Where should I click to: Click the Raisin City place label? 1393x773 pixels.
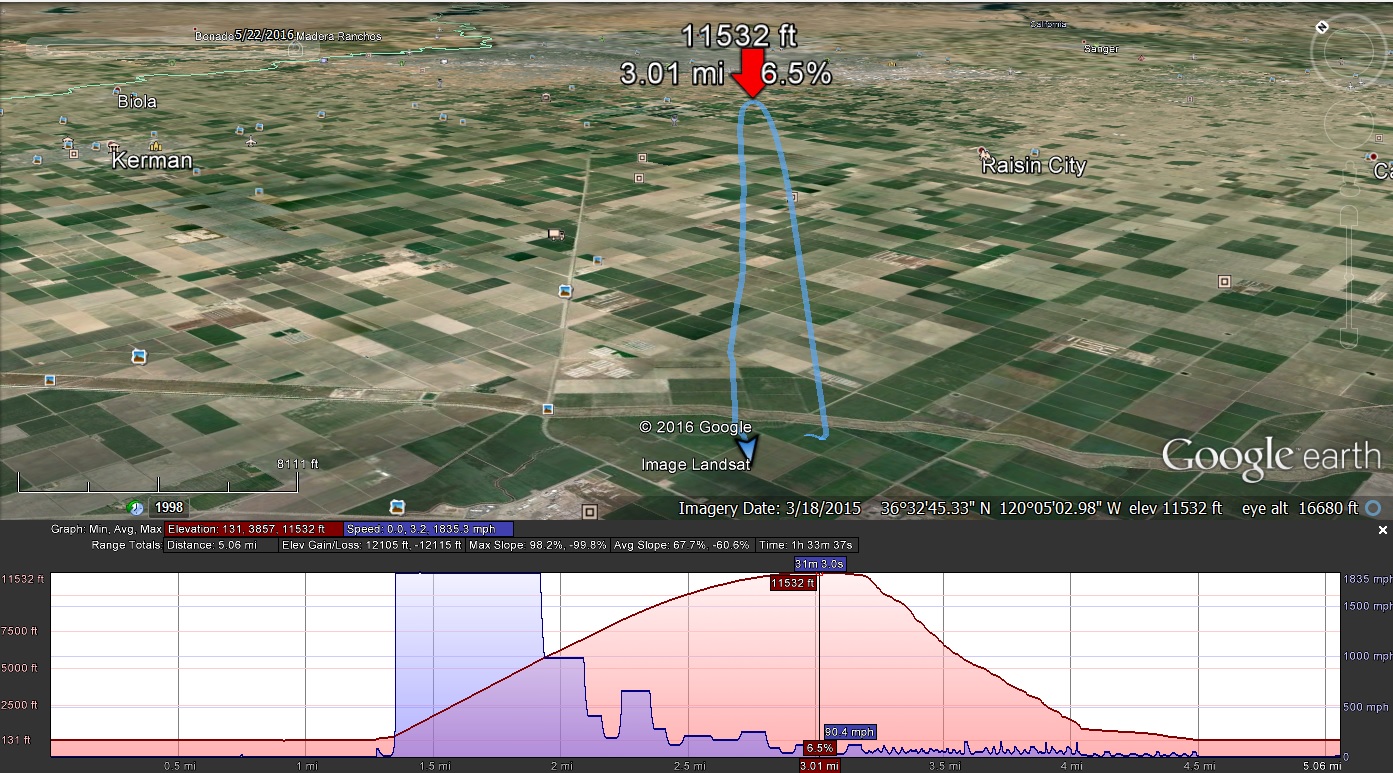(x=1035, y=166)
